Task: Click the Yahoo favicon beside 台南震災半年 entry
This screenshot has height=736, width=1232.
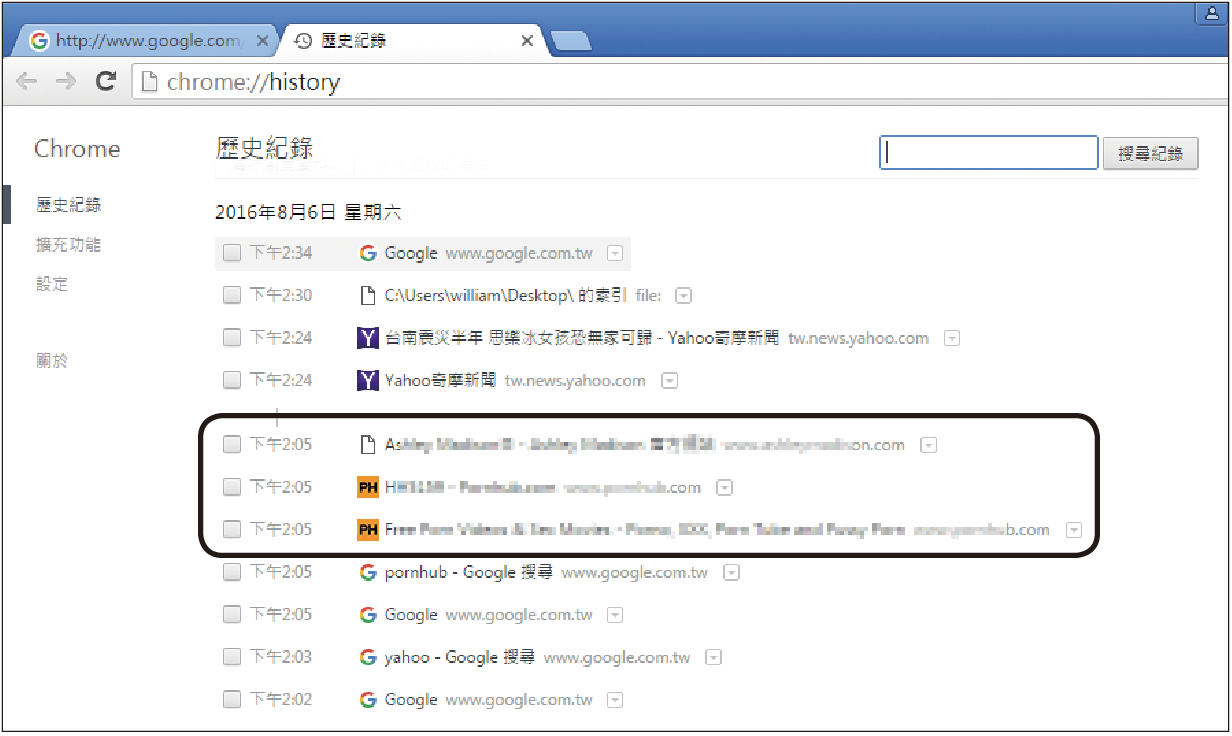Action: click(368, 338)
